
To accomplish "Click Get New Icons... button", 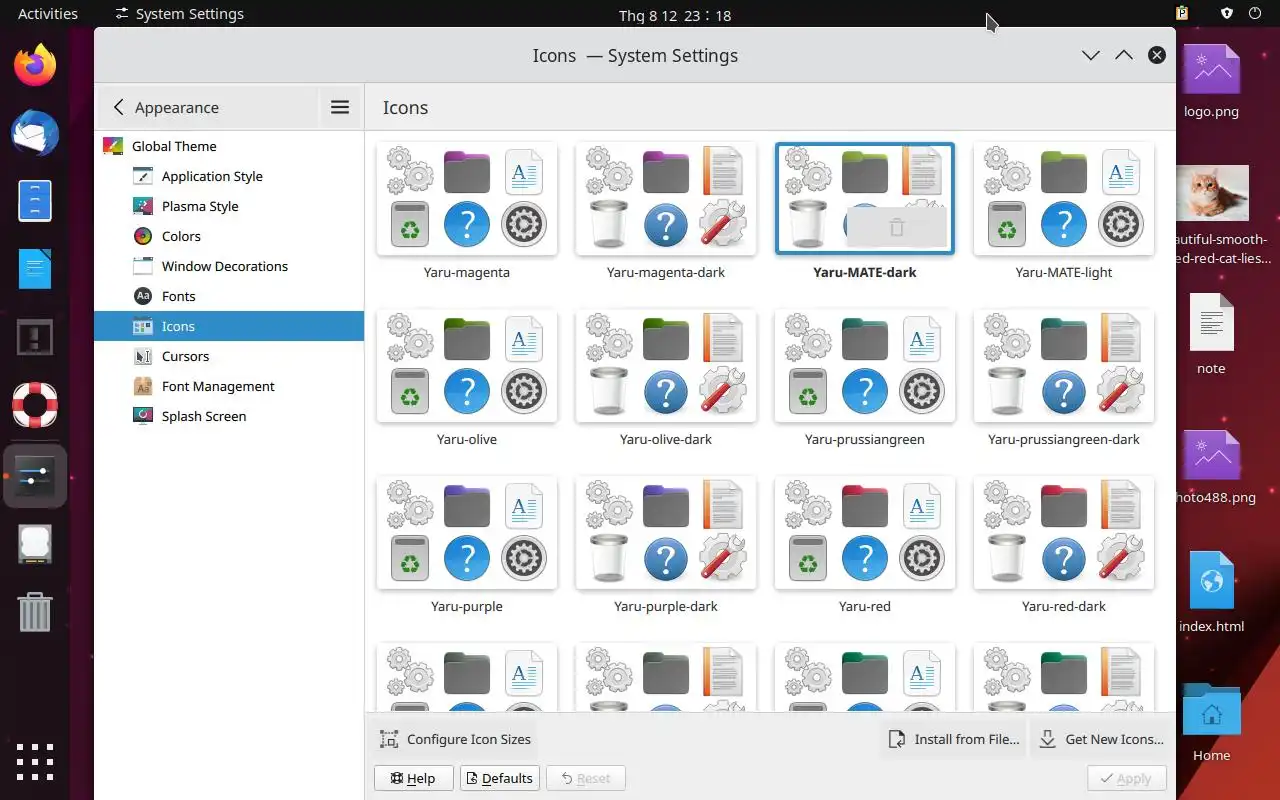I will (x=1102, y=740).
